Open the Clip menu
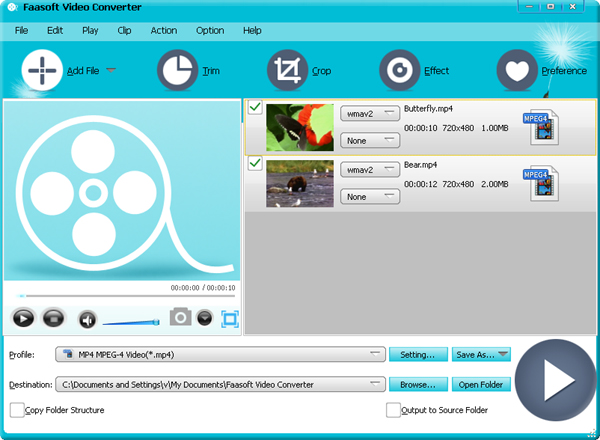 click(x=124, y=30)
